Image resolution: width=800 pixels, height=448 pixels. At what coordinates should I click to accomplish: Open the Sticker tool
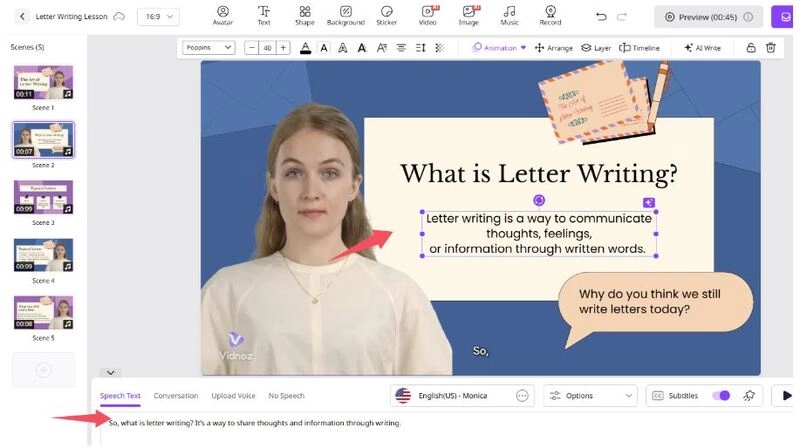(387, 16)
